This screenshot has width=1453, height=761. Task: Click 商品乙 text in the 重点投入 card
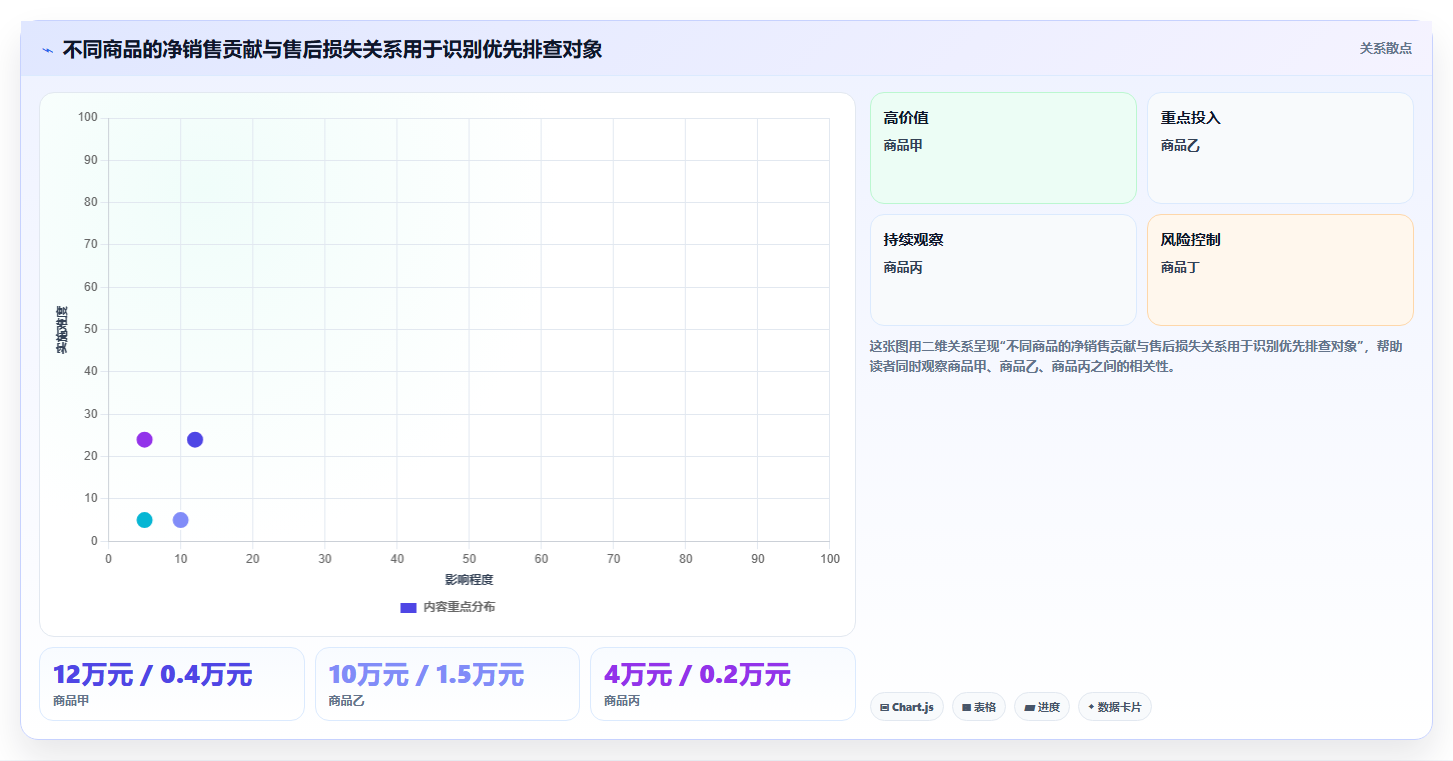(x=1180, y=145)
